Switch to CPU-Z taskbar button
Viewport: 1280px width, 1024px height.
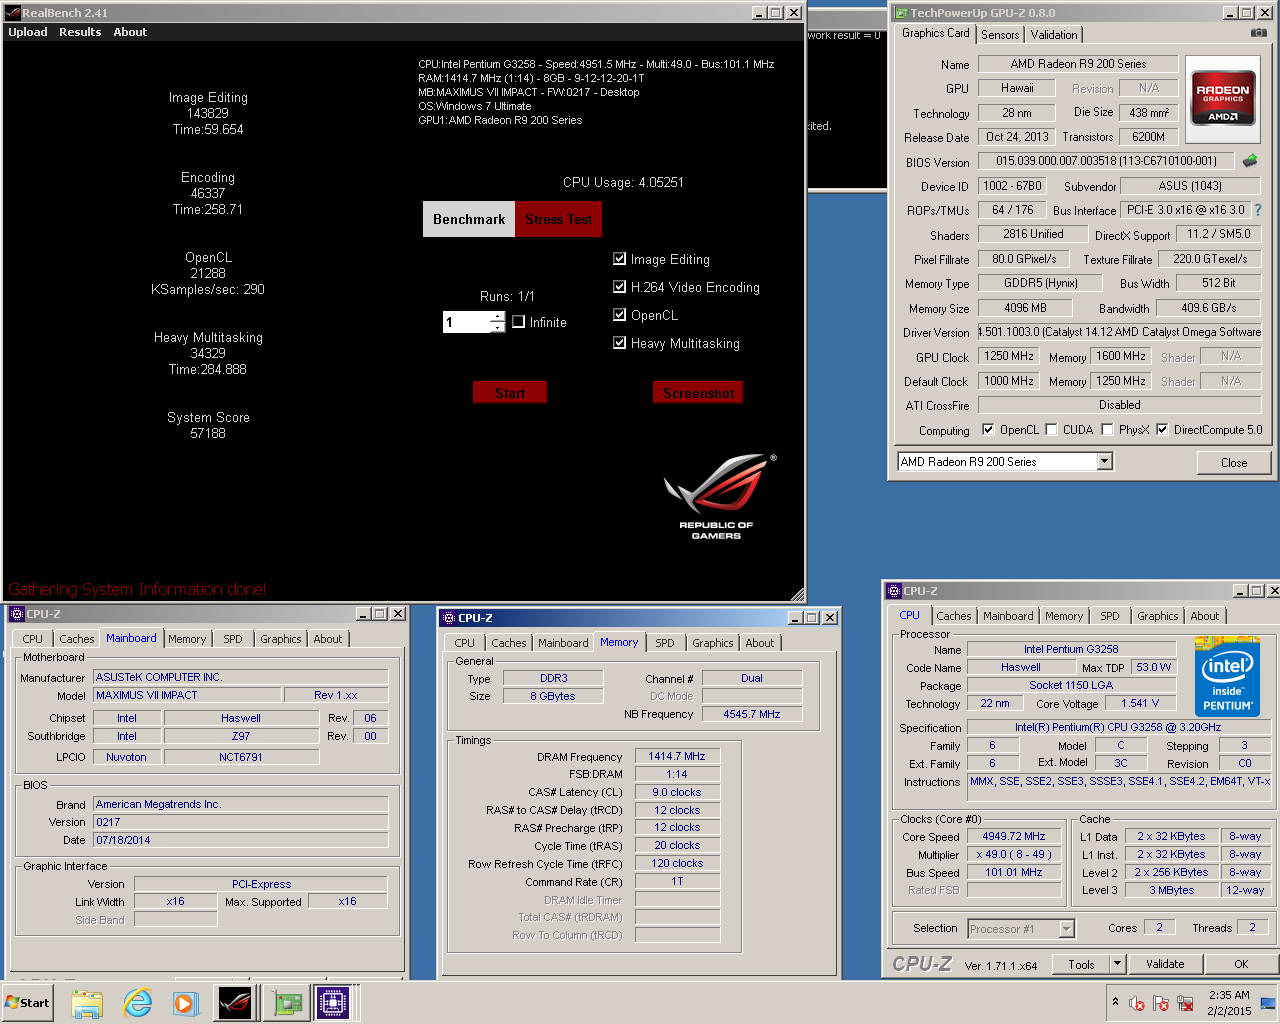pyautogui.click(x=333, y=1003)
